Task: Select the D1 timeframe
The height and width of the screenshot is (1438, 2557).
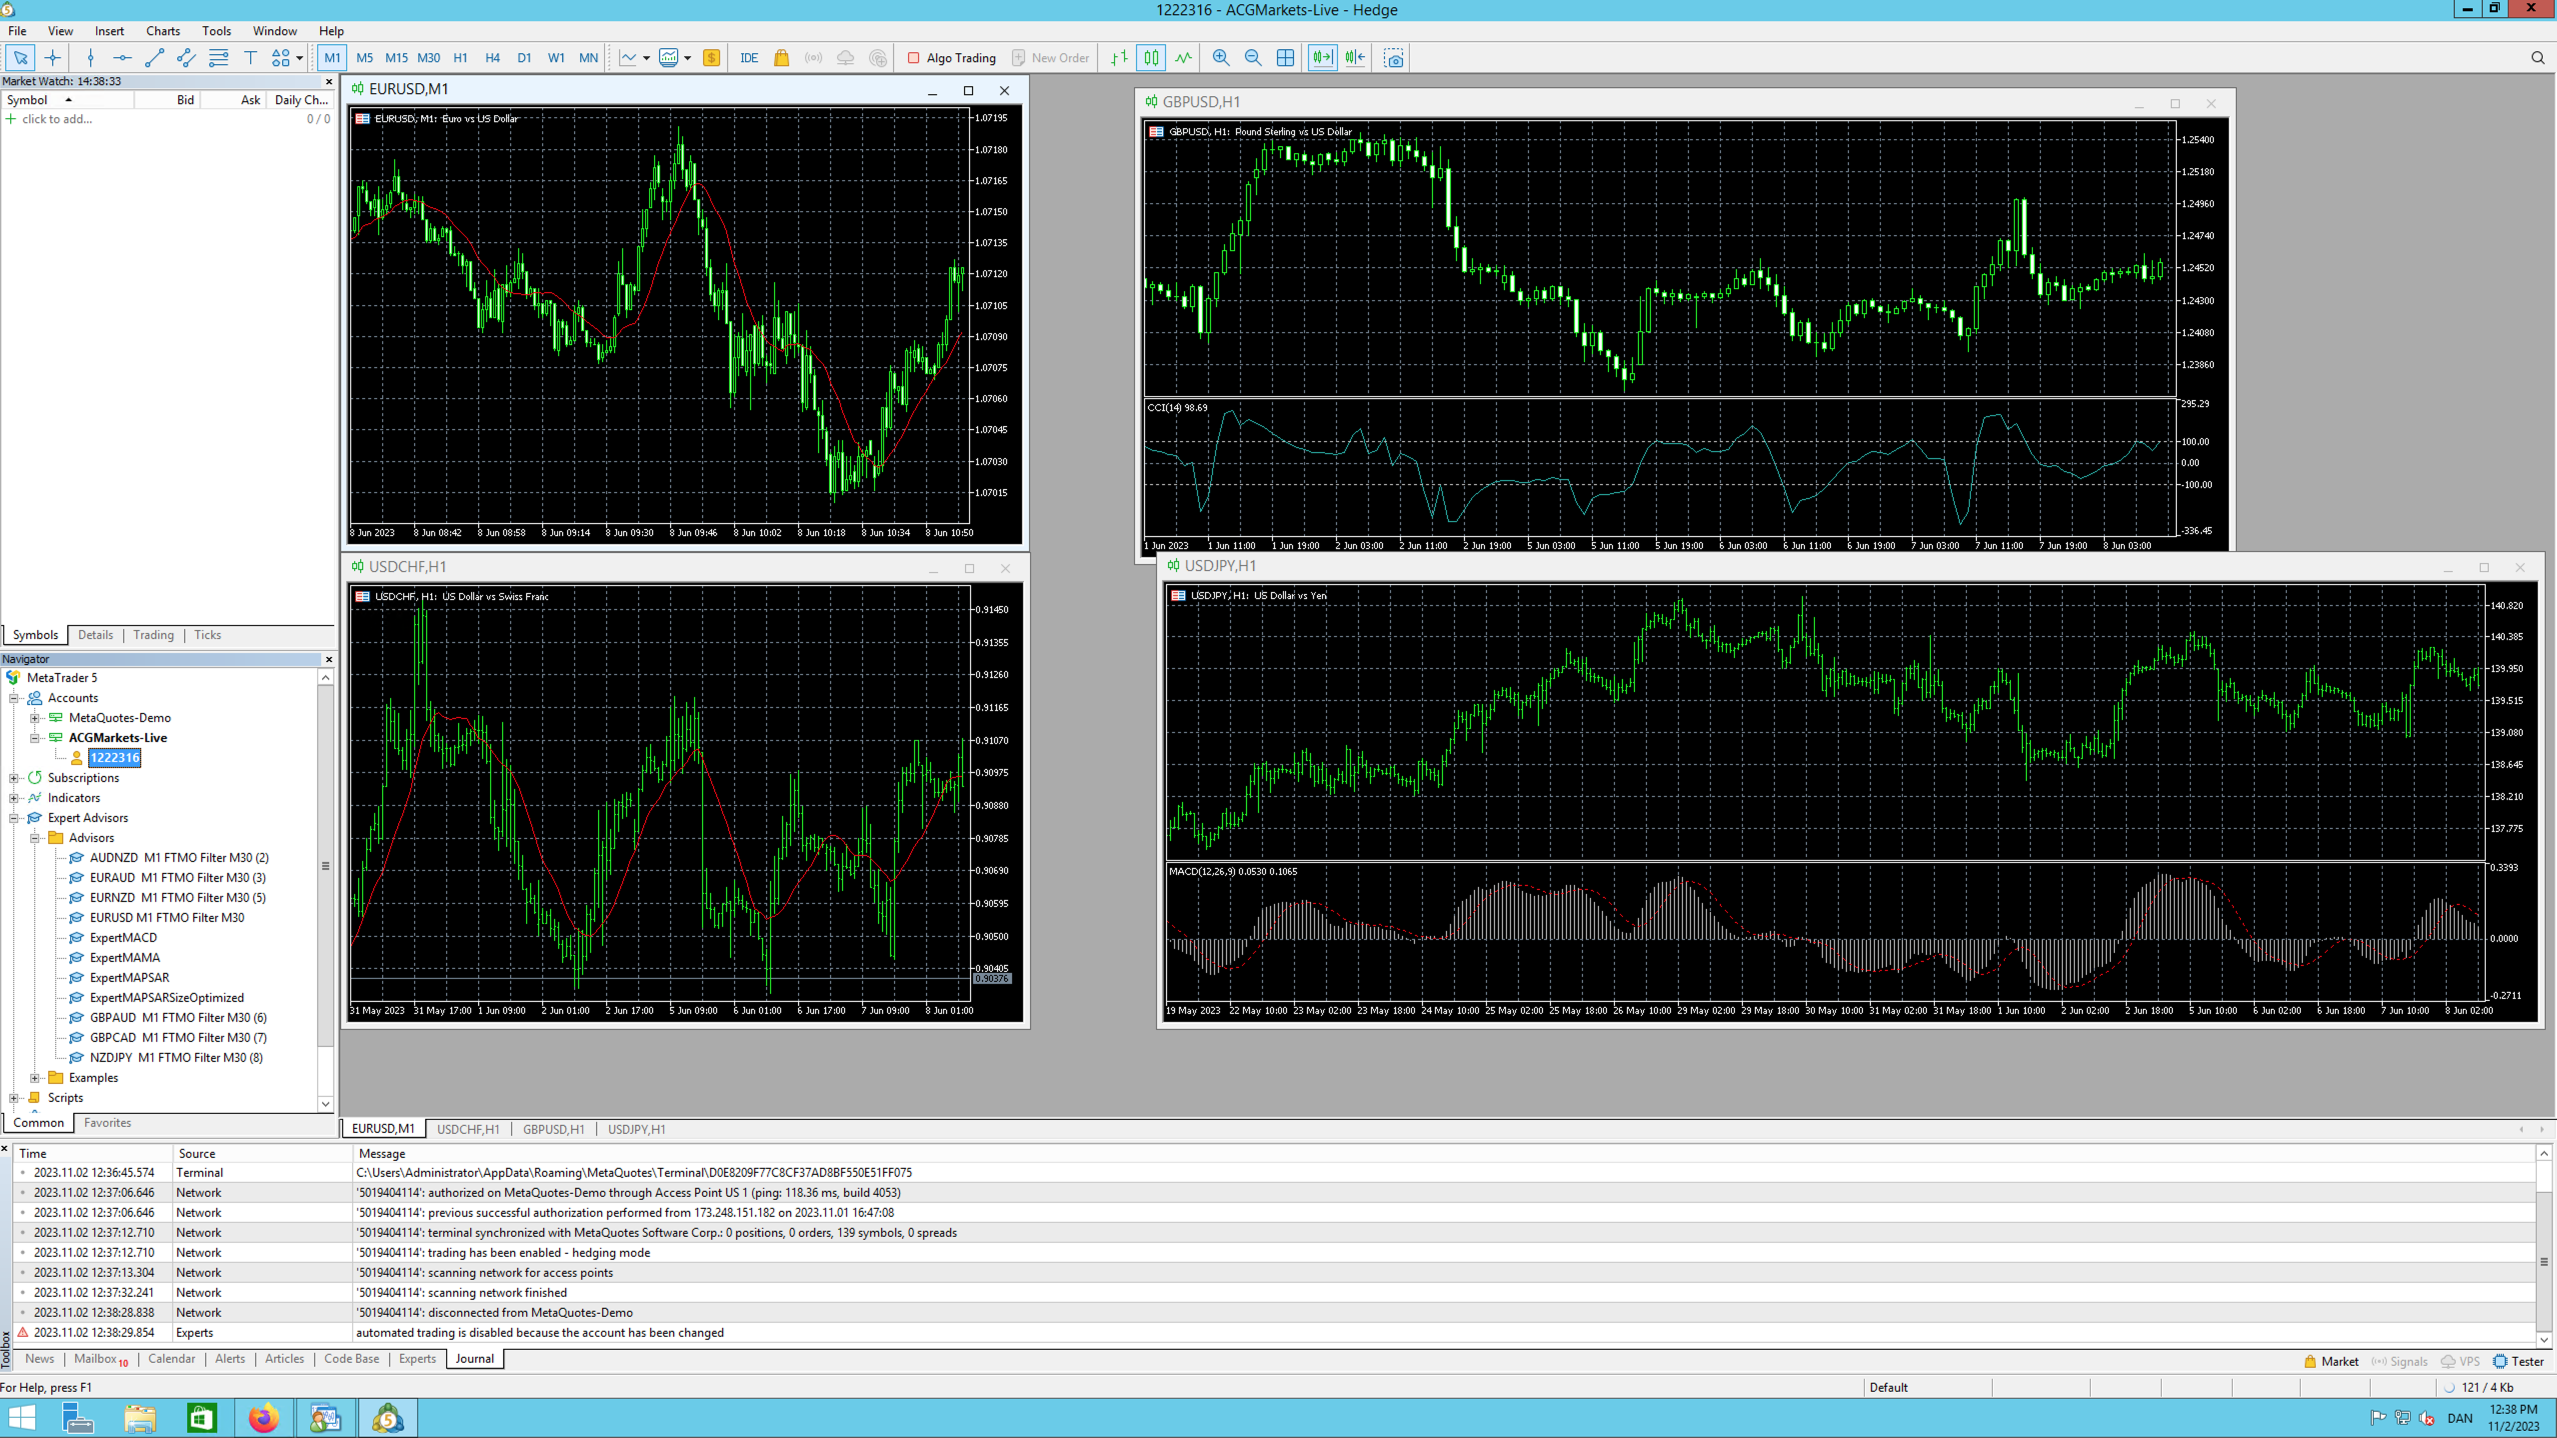Action: pos(524,58)
